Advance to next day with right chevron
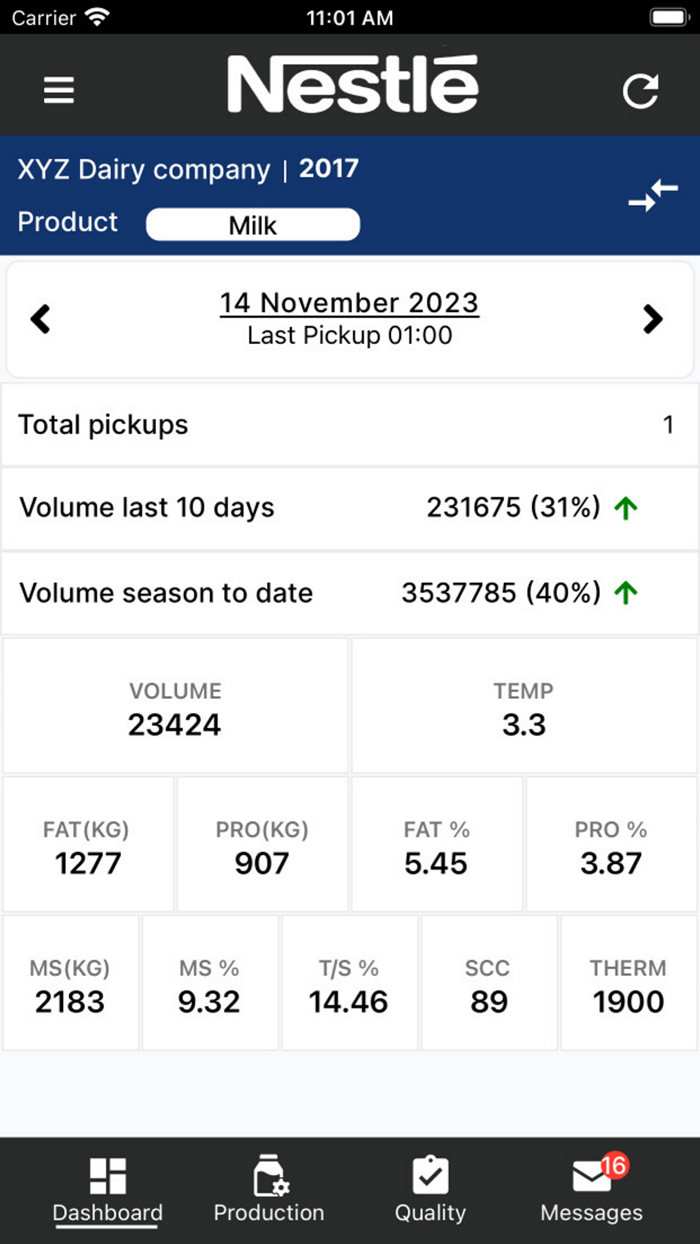700x1244 pixels. pos(653,318)
